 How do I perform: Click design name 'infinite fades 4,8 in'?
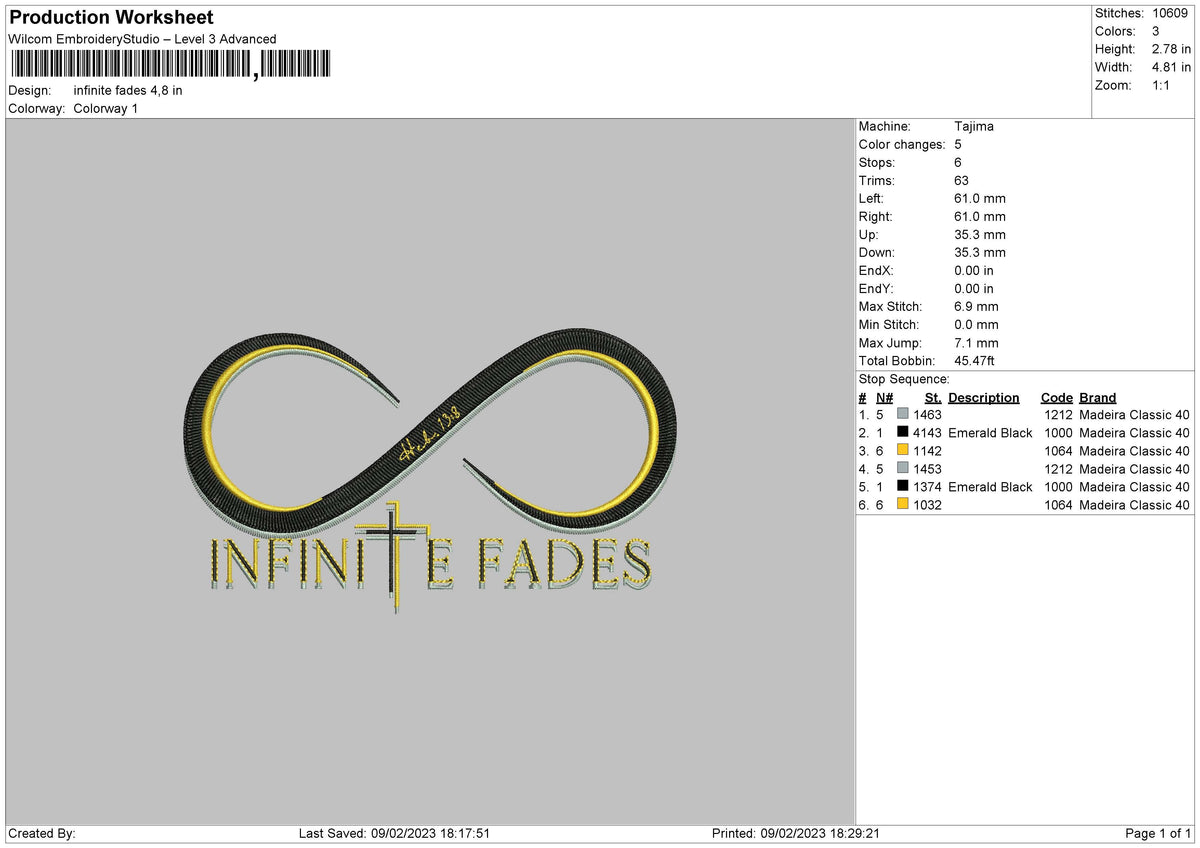coord(128,90)
